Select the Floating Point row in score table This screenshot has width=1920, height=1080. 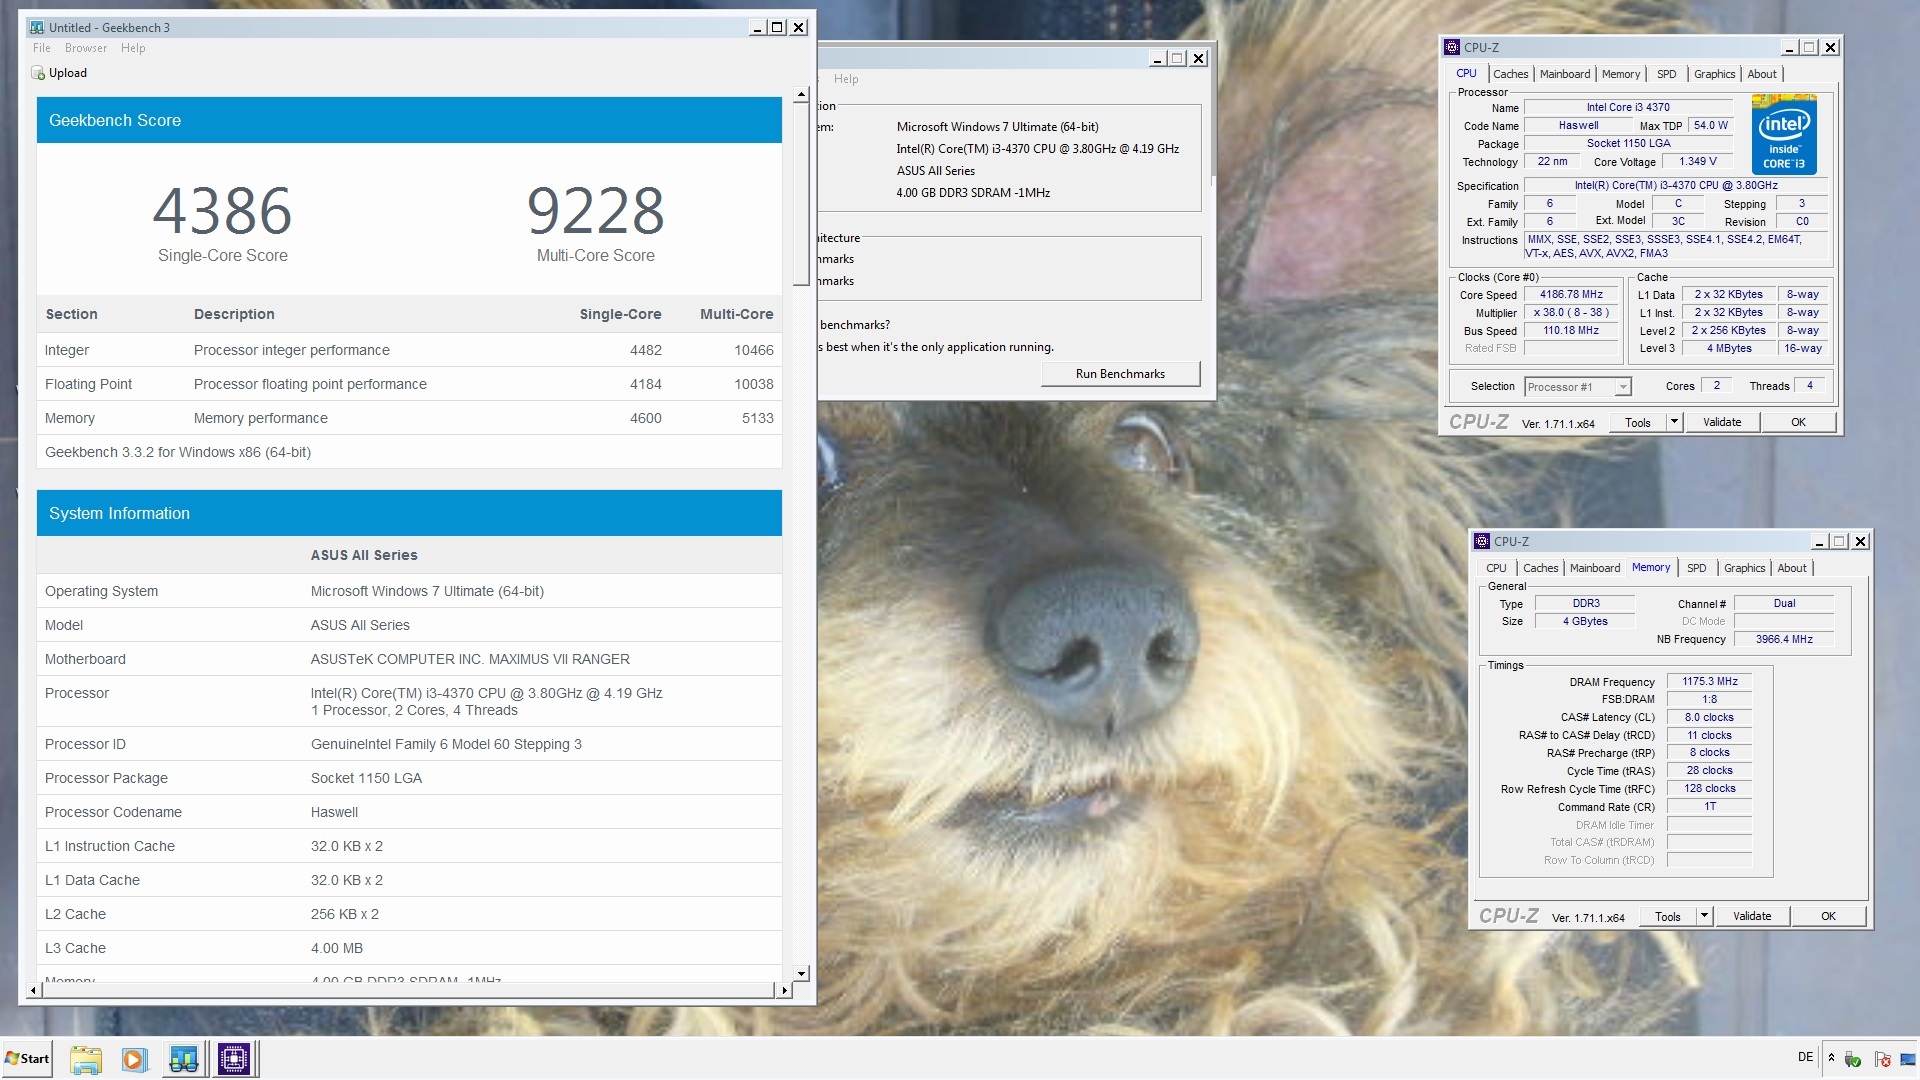click(409, 384)
